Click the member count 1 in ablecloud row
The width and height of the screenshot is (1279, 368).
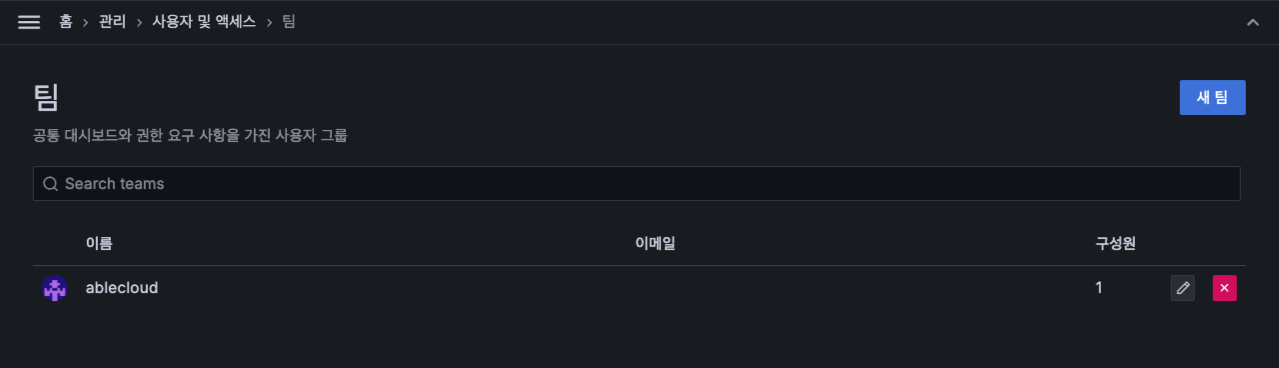click(x=1099, y=288)
